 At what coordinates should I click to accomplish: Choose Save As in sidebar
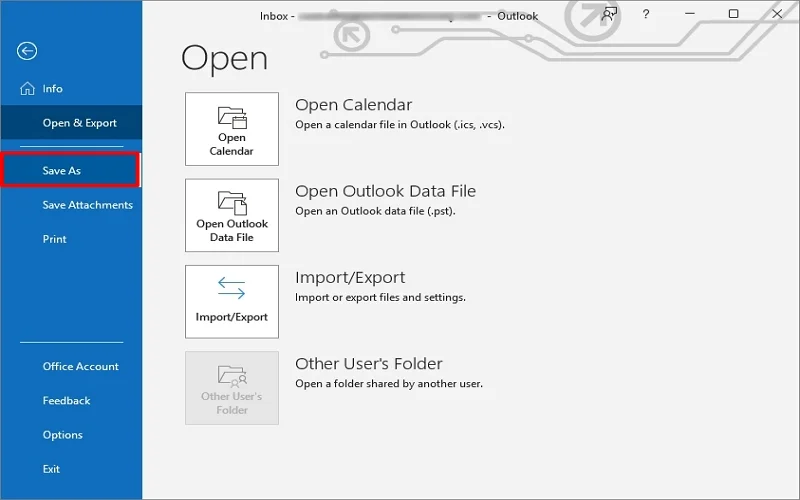[70, 170]
